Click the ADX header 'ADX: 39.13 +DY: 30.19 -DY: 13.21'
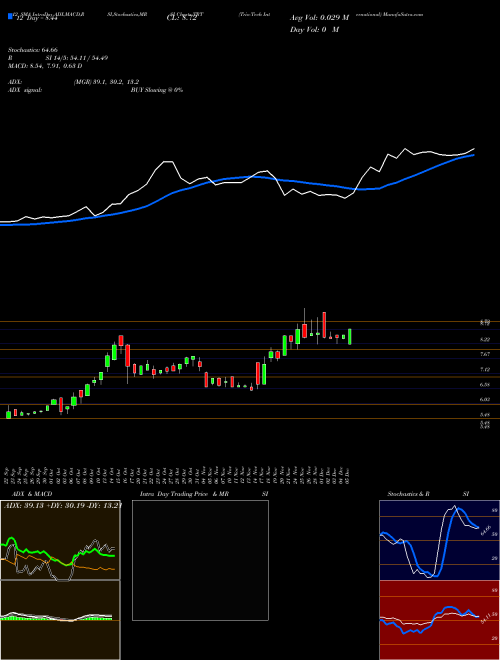Image resolution: width=500 pixels, height=660 pixels. point(63,506)
